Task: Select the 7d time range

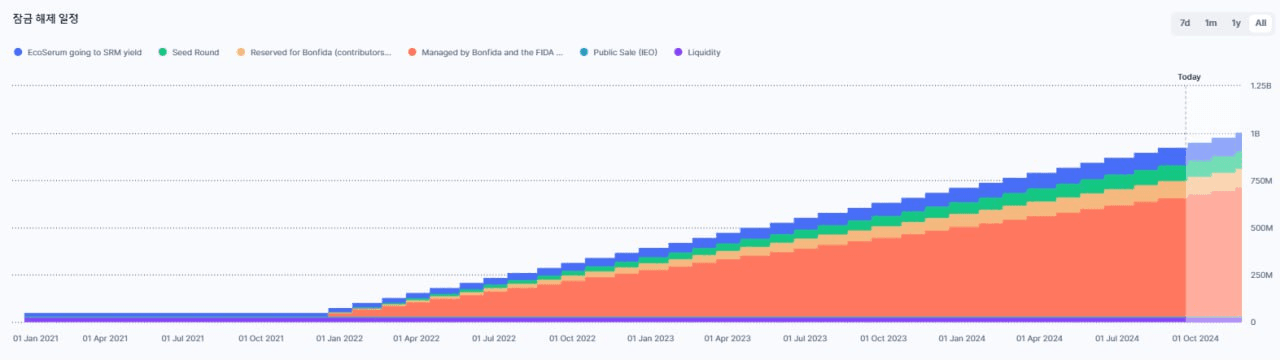Action: (1185, 23)
